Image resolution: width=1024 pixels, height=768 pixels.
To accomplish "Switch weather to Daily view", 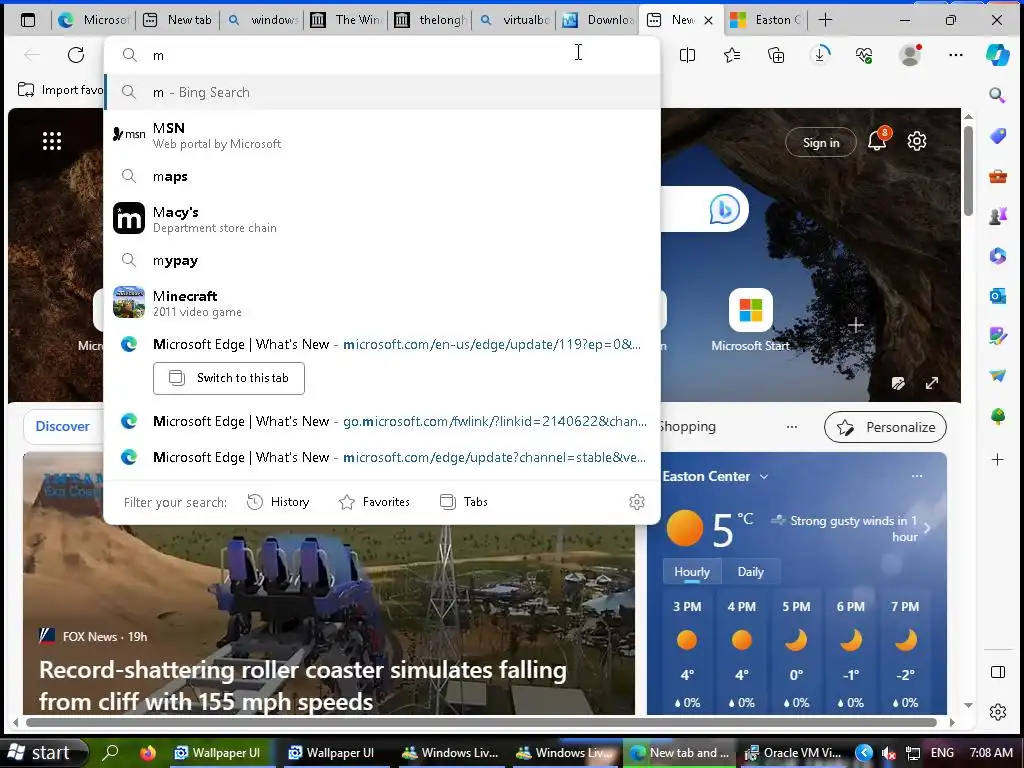I will pos(750,571).
